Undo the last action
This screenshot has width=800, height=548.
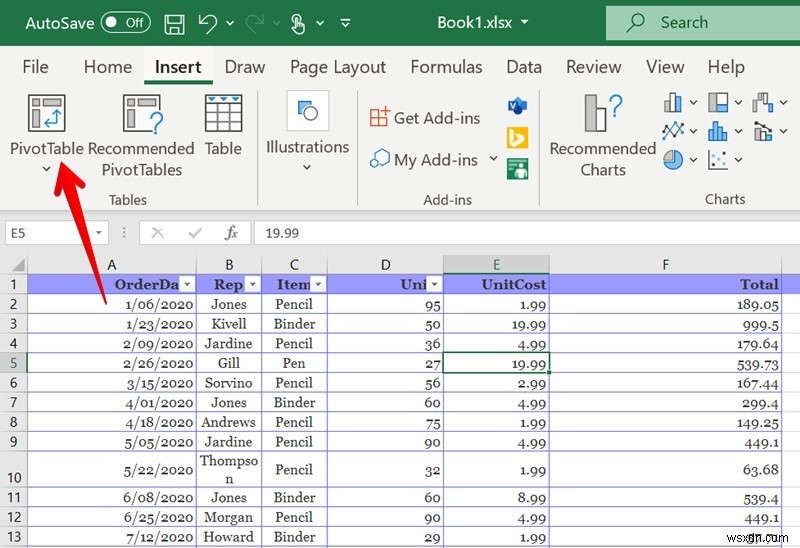coord(208,23)
